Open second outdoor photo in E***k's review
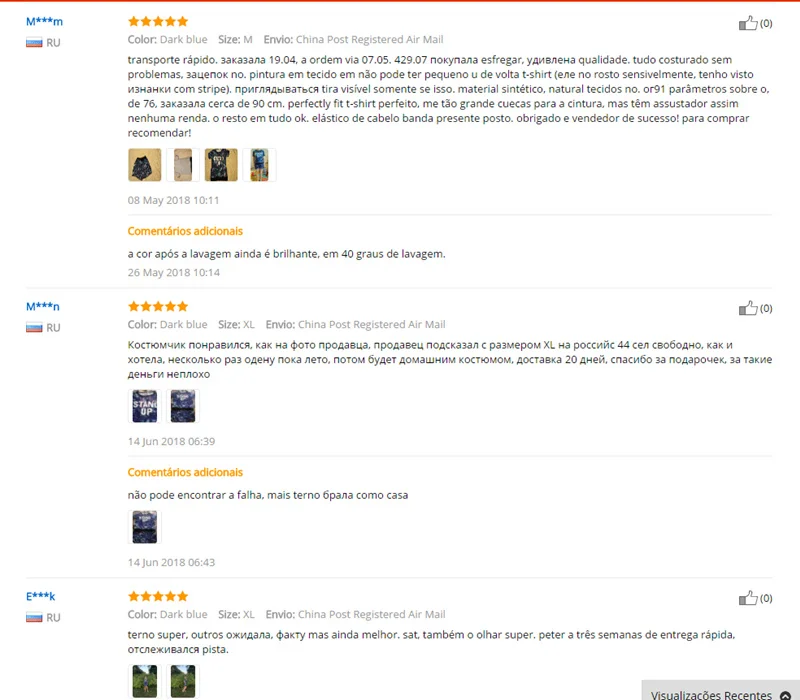The image size is (800, 700). (183, 681)
